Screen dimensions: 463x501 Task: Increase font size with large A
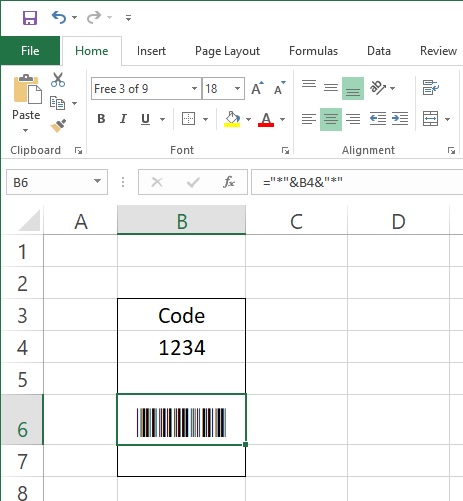pos(257,88)
